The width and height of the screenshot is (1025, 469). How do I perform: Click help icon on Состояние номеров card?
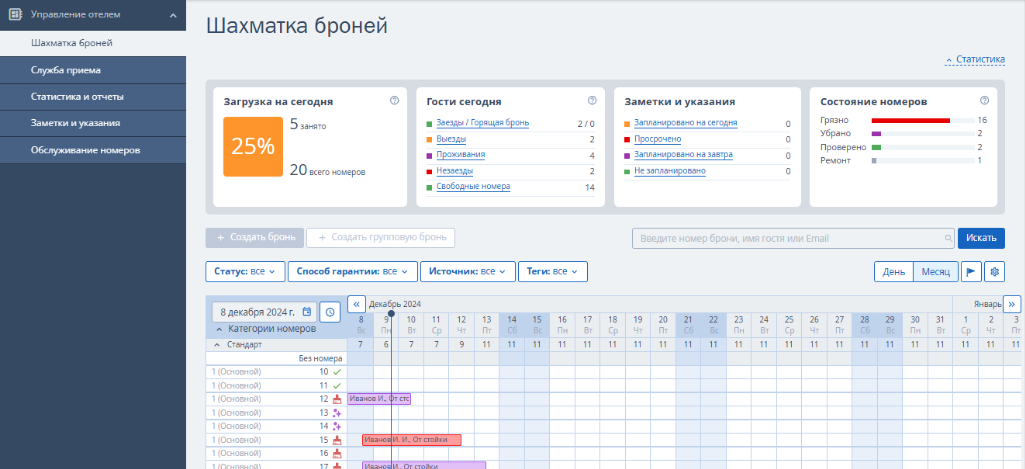985,101
